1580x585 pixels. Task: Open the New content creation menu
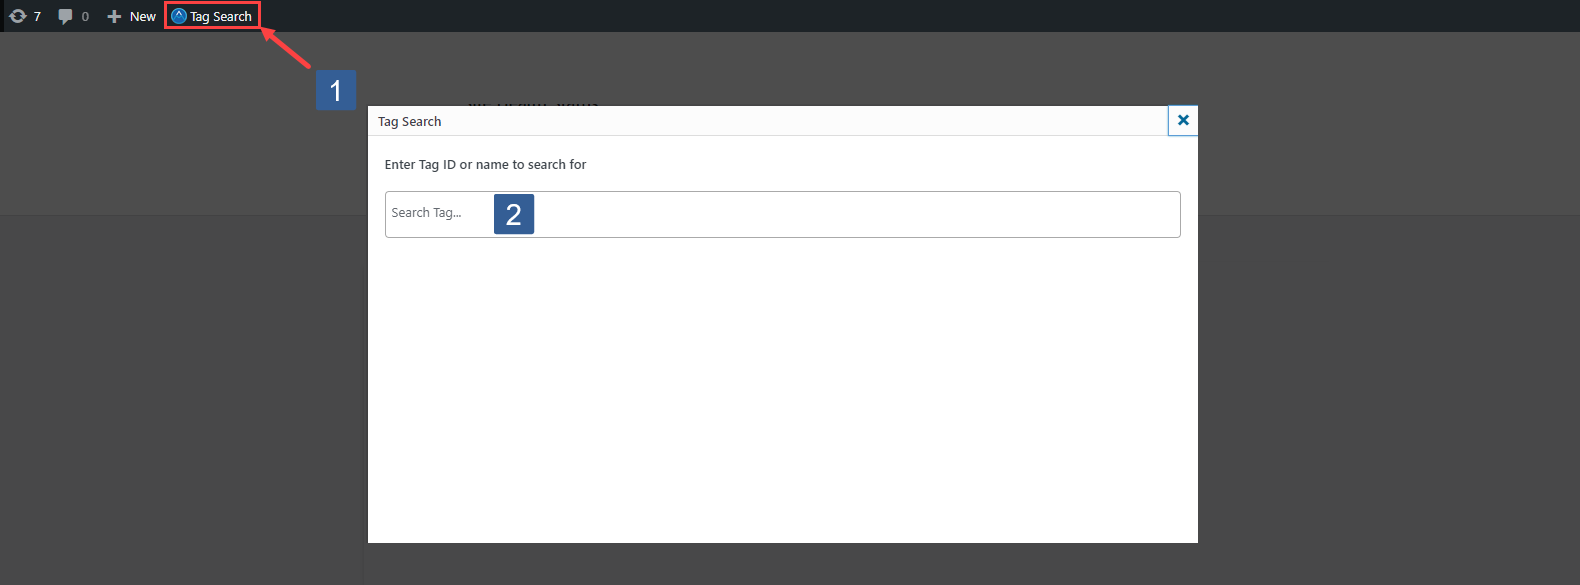(130, 15)
